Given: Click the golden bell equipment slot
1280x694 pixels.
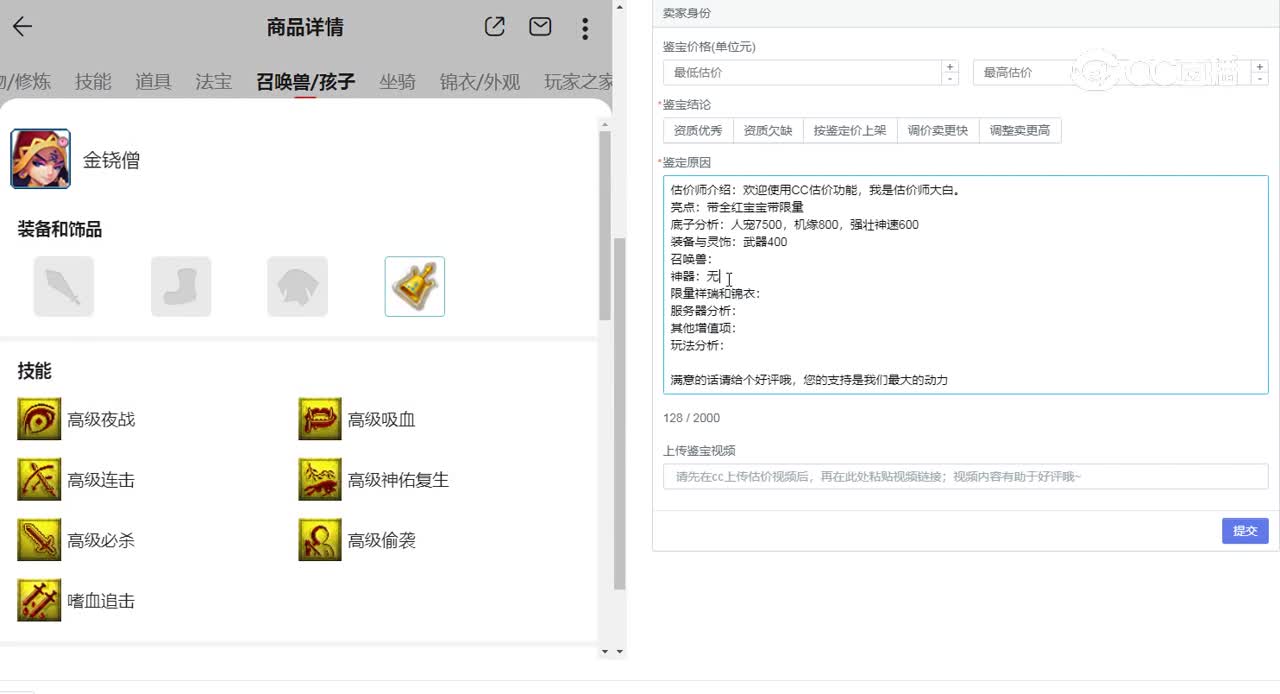Looking at the screenshot, I should point(414,286).
